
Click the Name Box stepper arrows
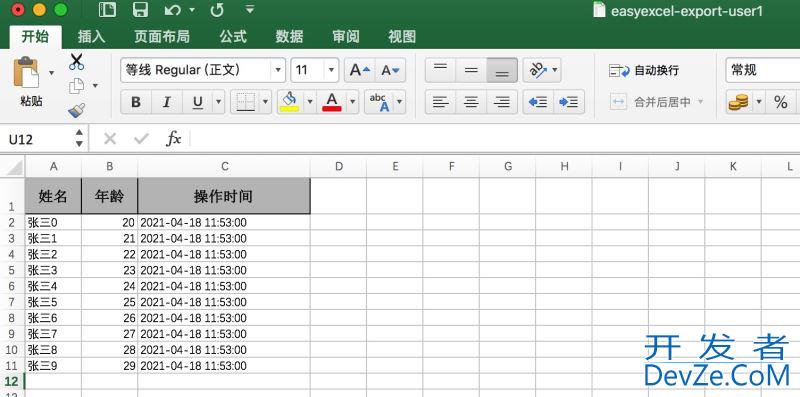pyautogui.click(x=79, y=138)
